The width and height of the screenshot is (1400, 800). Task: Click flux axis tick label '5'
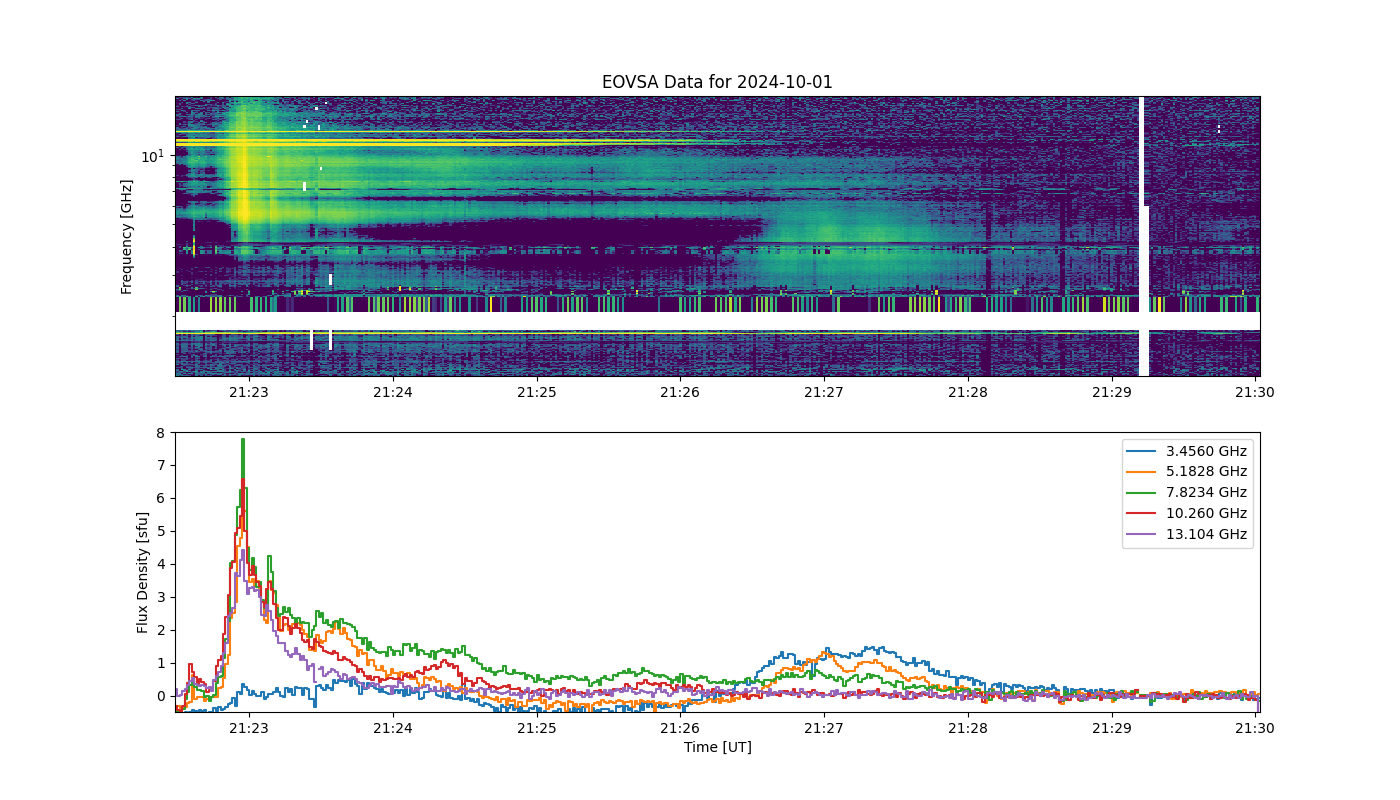click(160, 532)
